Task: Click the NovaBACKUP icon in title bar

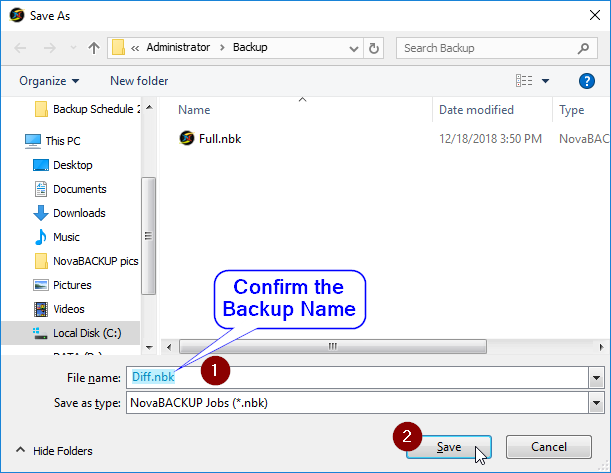Action: coord(17,16)
